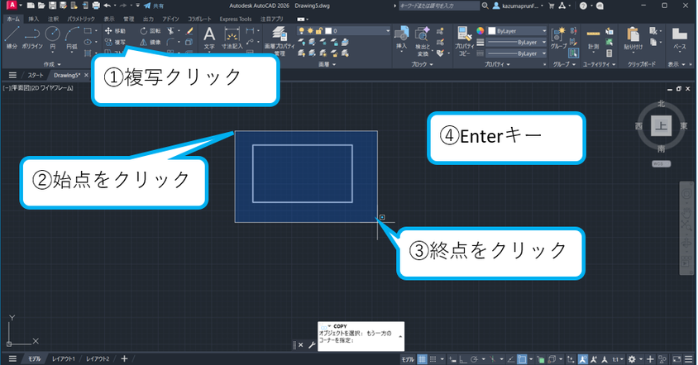Viewport: 698px width, 365px height.
Task: Open the Annotate (注釈) ribbon tab
Action: 53,19
